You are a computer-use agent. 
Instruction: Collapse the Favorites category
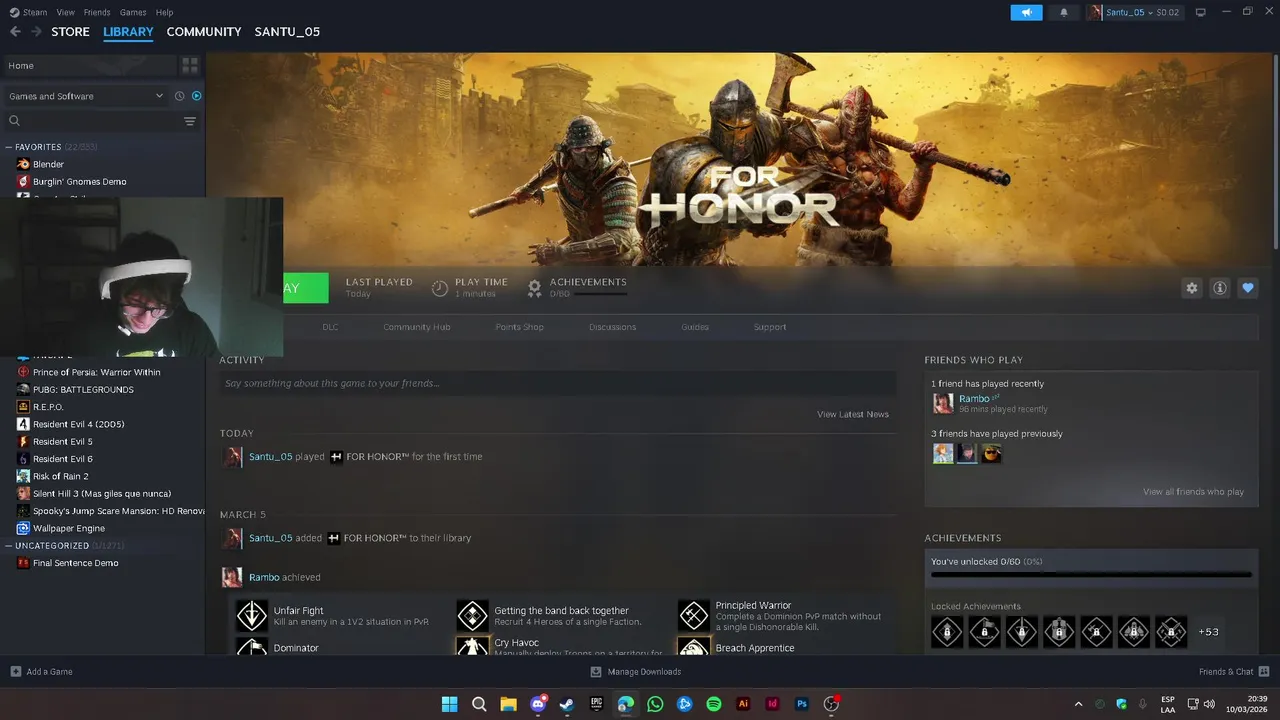click(9, 147)
